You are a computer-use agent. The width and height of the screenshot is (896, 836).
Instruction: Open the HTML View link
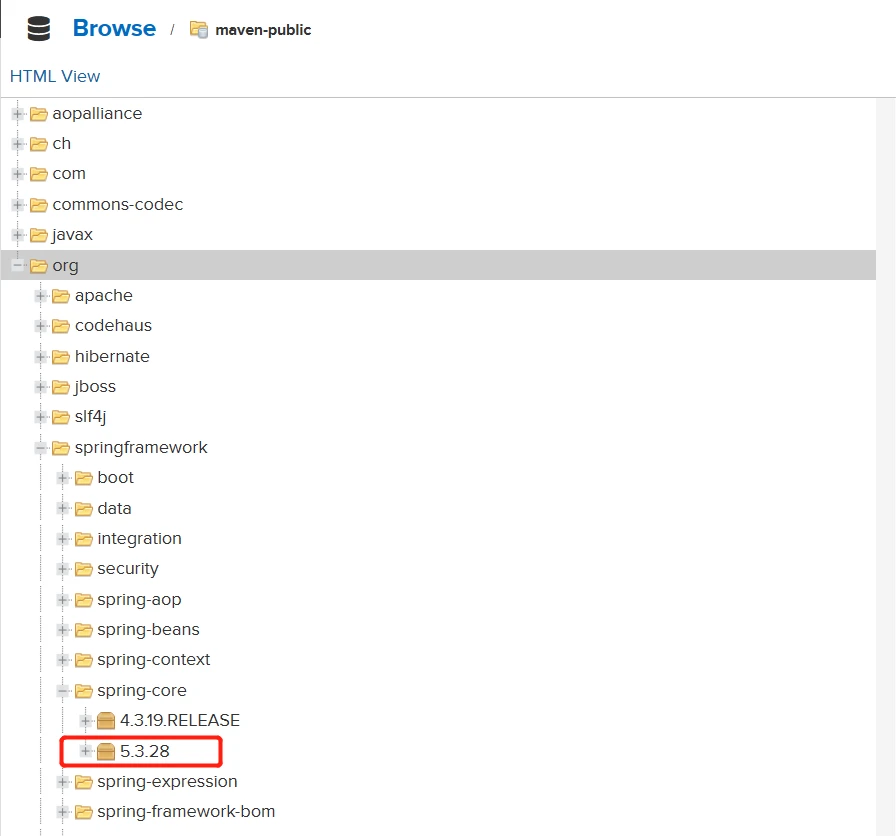pyautogui.click(x=55, y=76)
